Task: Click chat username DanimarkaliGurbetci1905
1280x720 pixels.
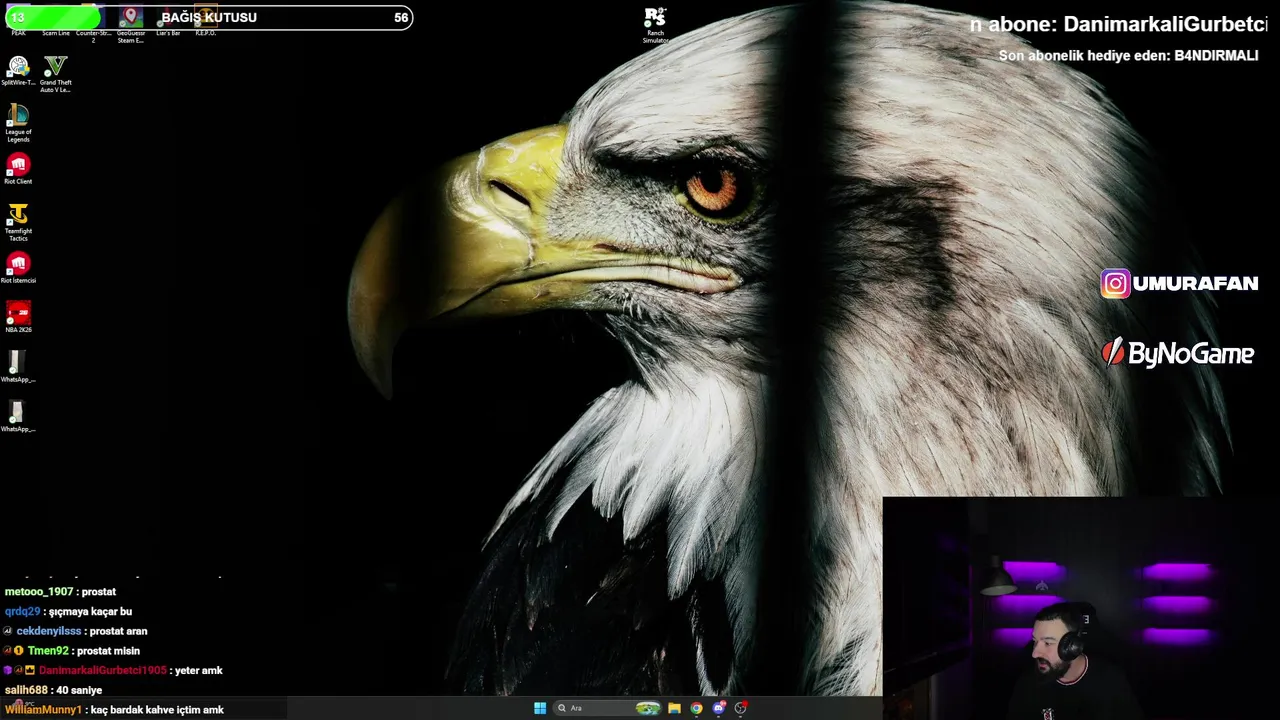Action: click(102, 670)
